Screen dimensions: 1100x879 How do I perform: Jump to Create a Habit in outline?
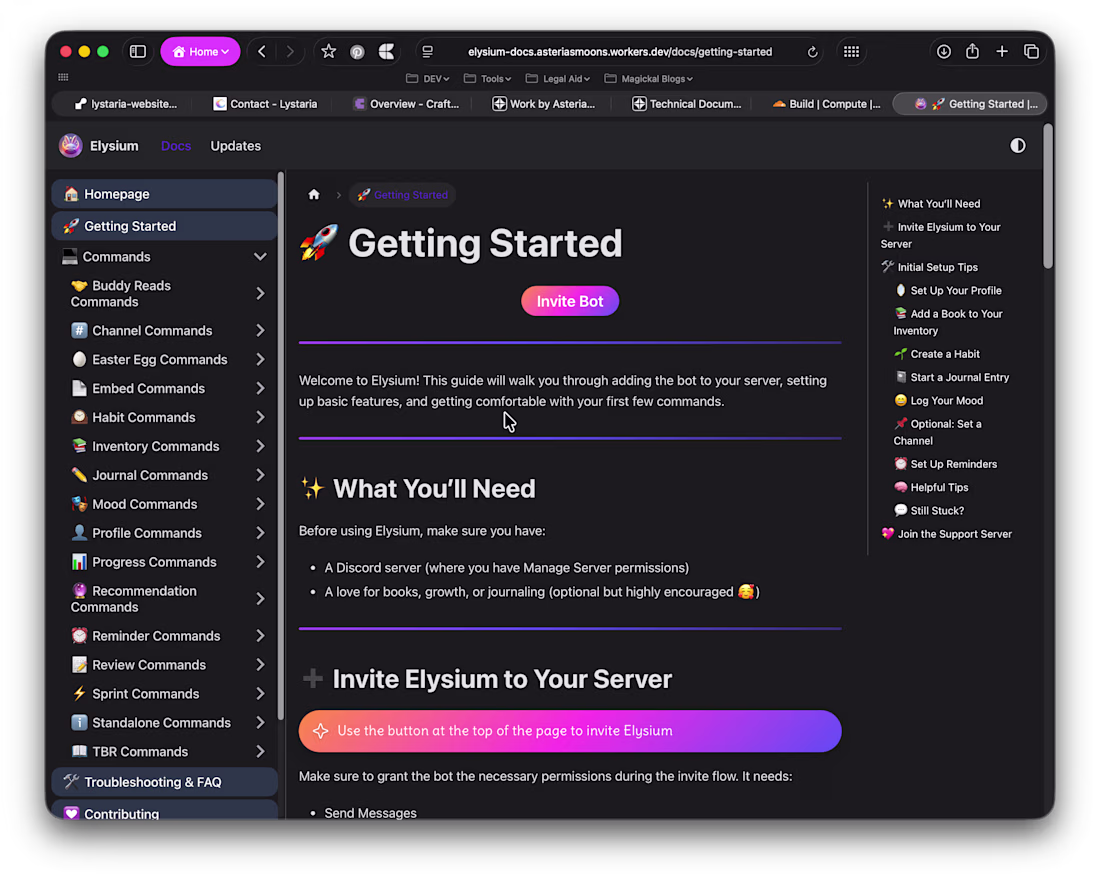(x=937, y=354)
